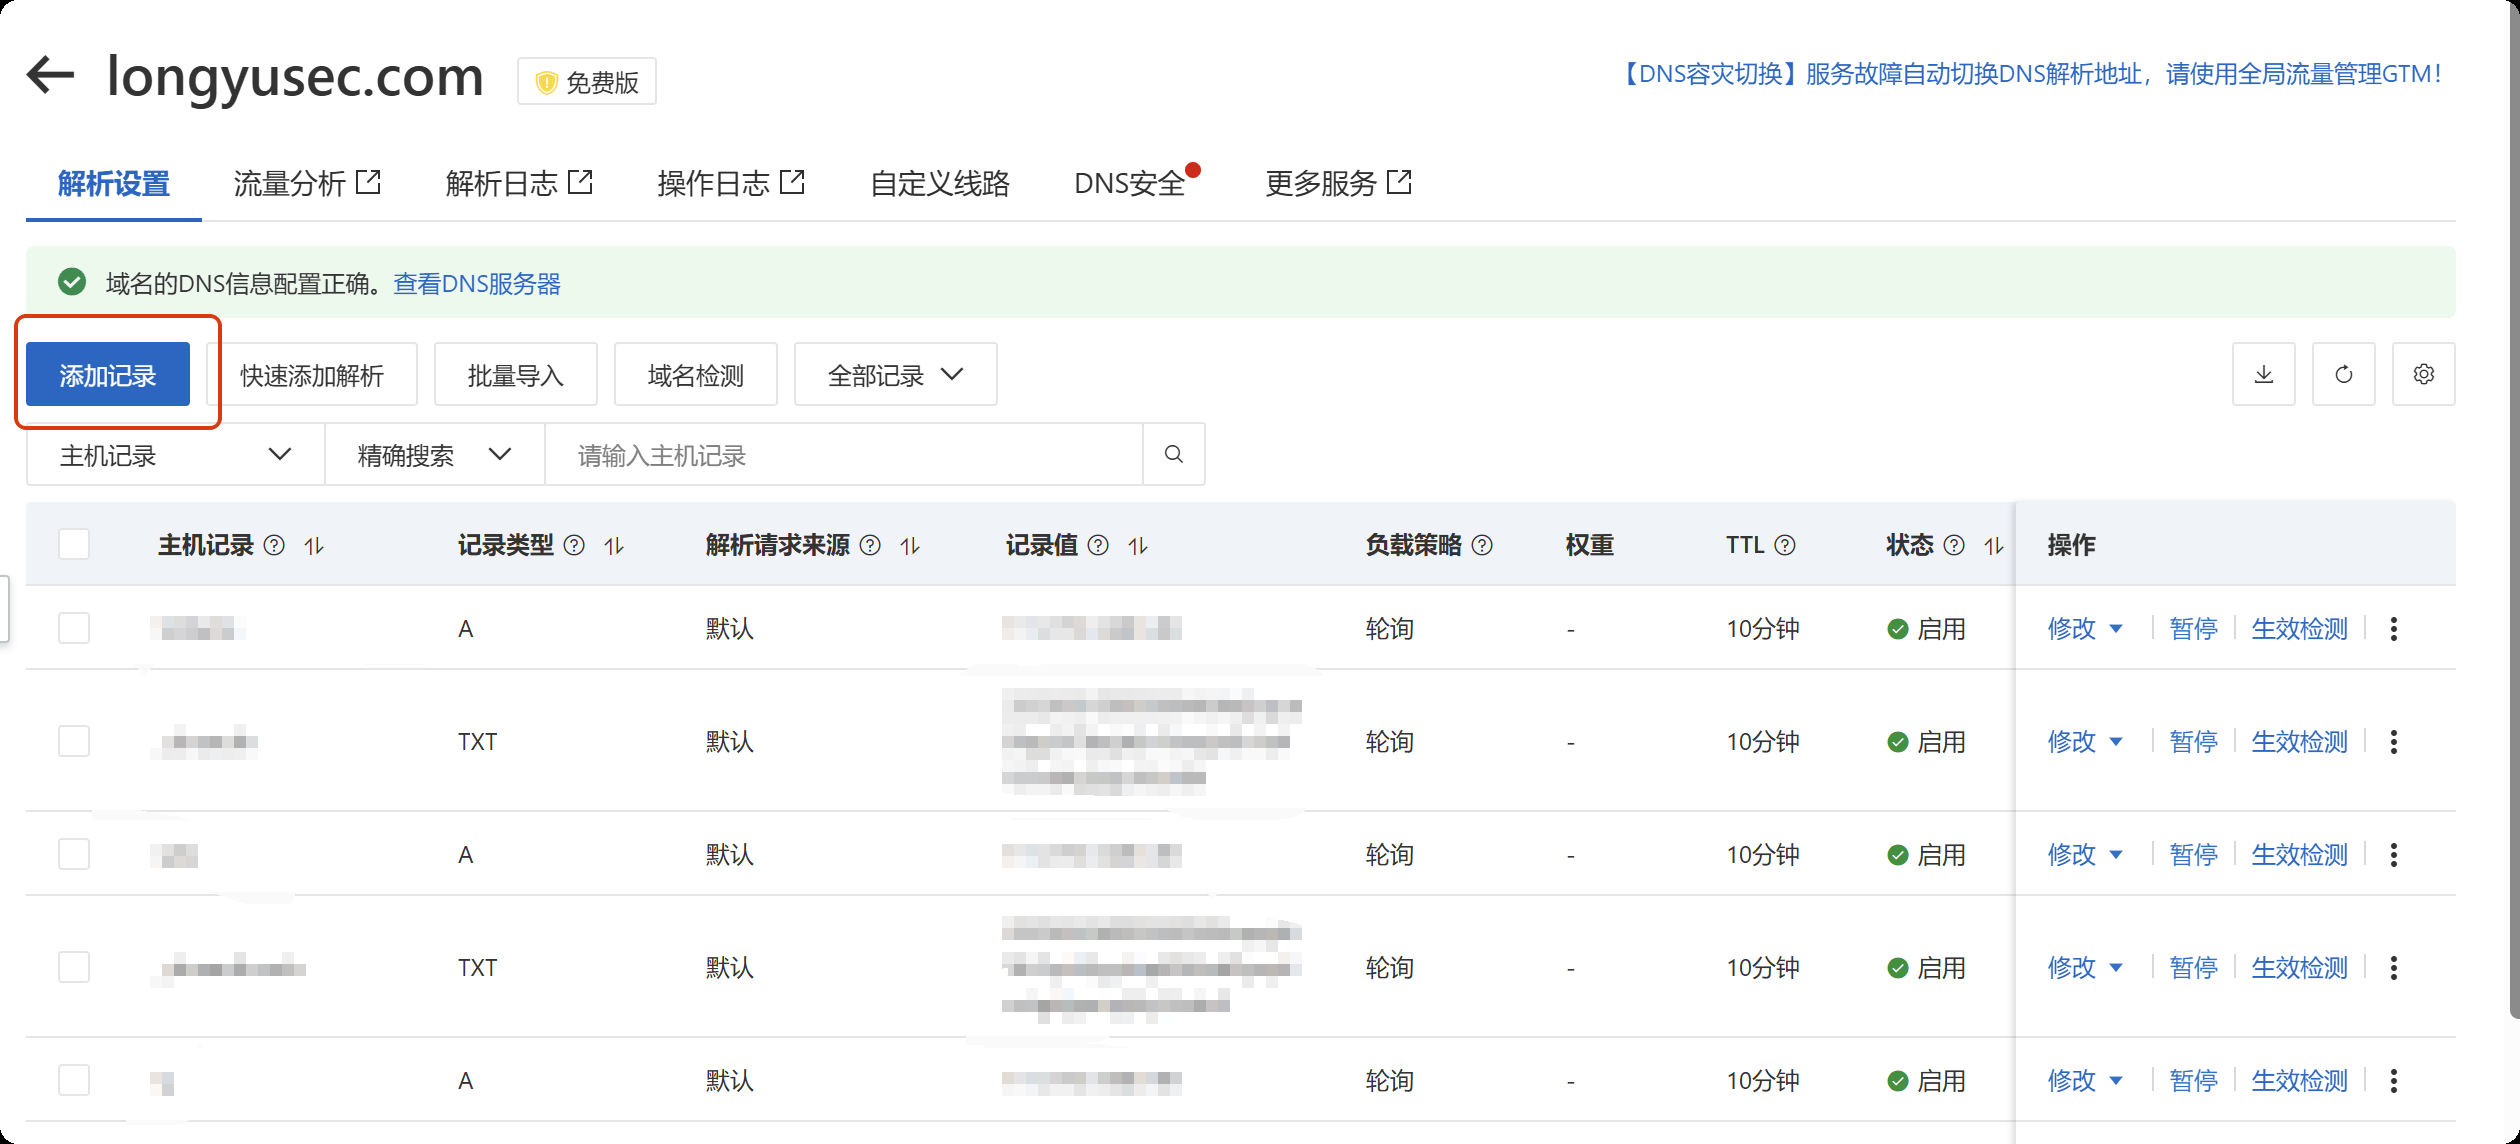Click the refresh records icon
Viewport: 2520px width, 1144px height.
point(2343,374)
